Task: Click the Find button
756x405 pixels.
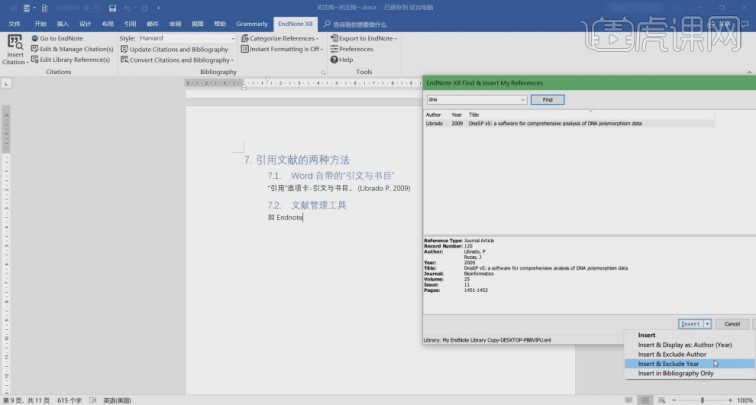Action: [x=547, y=100]
